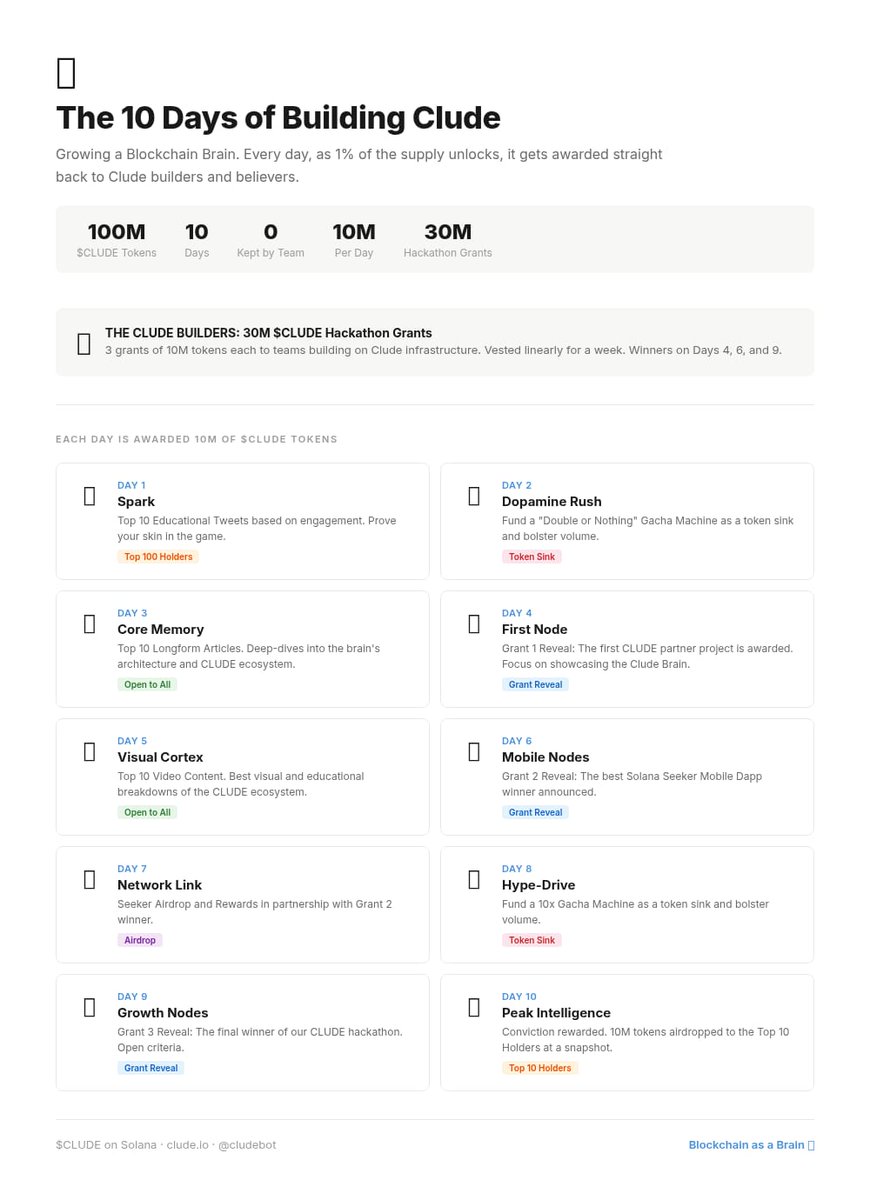
Task: Click the Airdrop tag under Network Link
Action: 140,941
